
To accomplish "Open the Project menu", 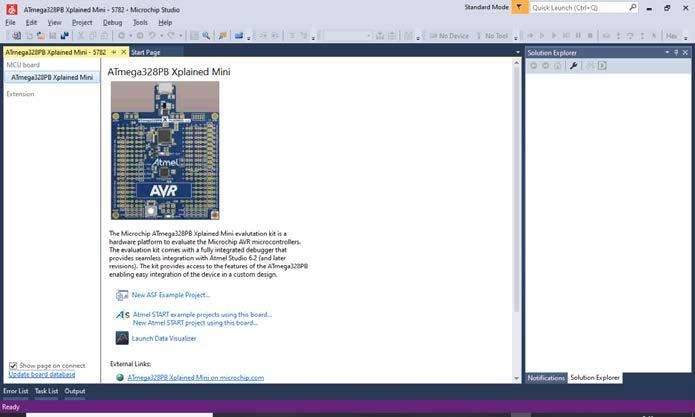I will [82, 23].
